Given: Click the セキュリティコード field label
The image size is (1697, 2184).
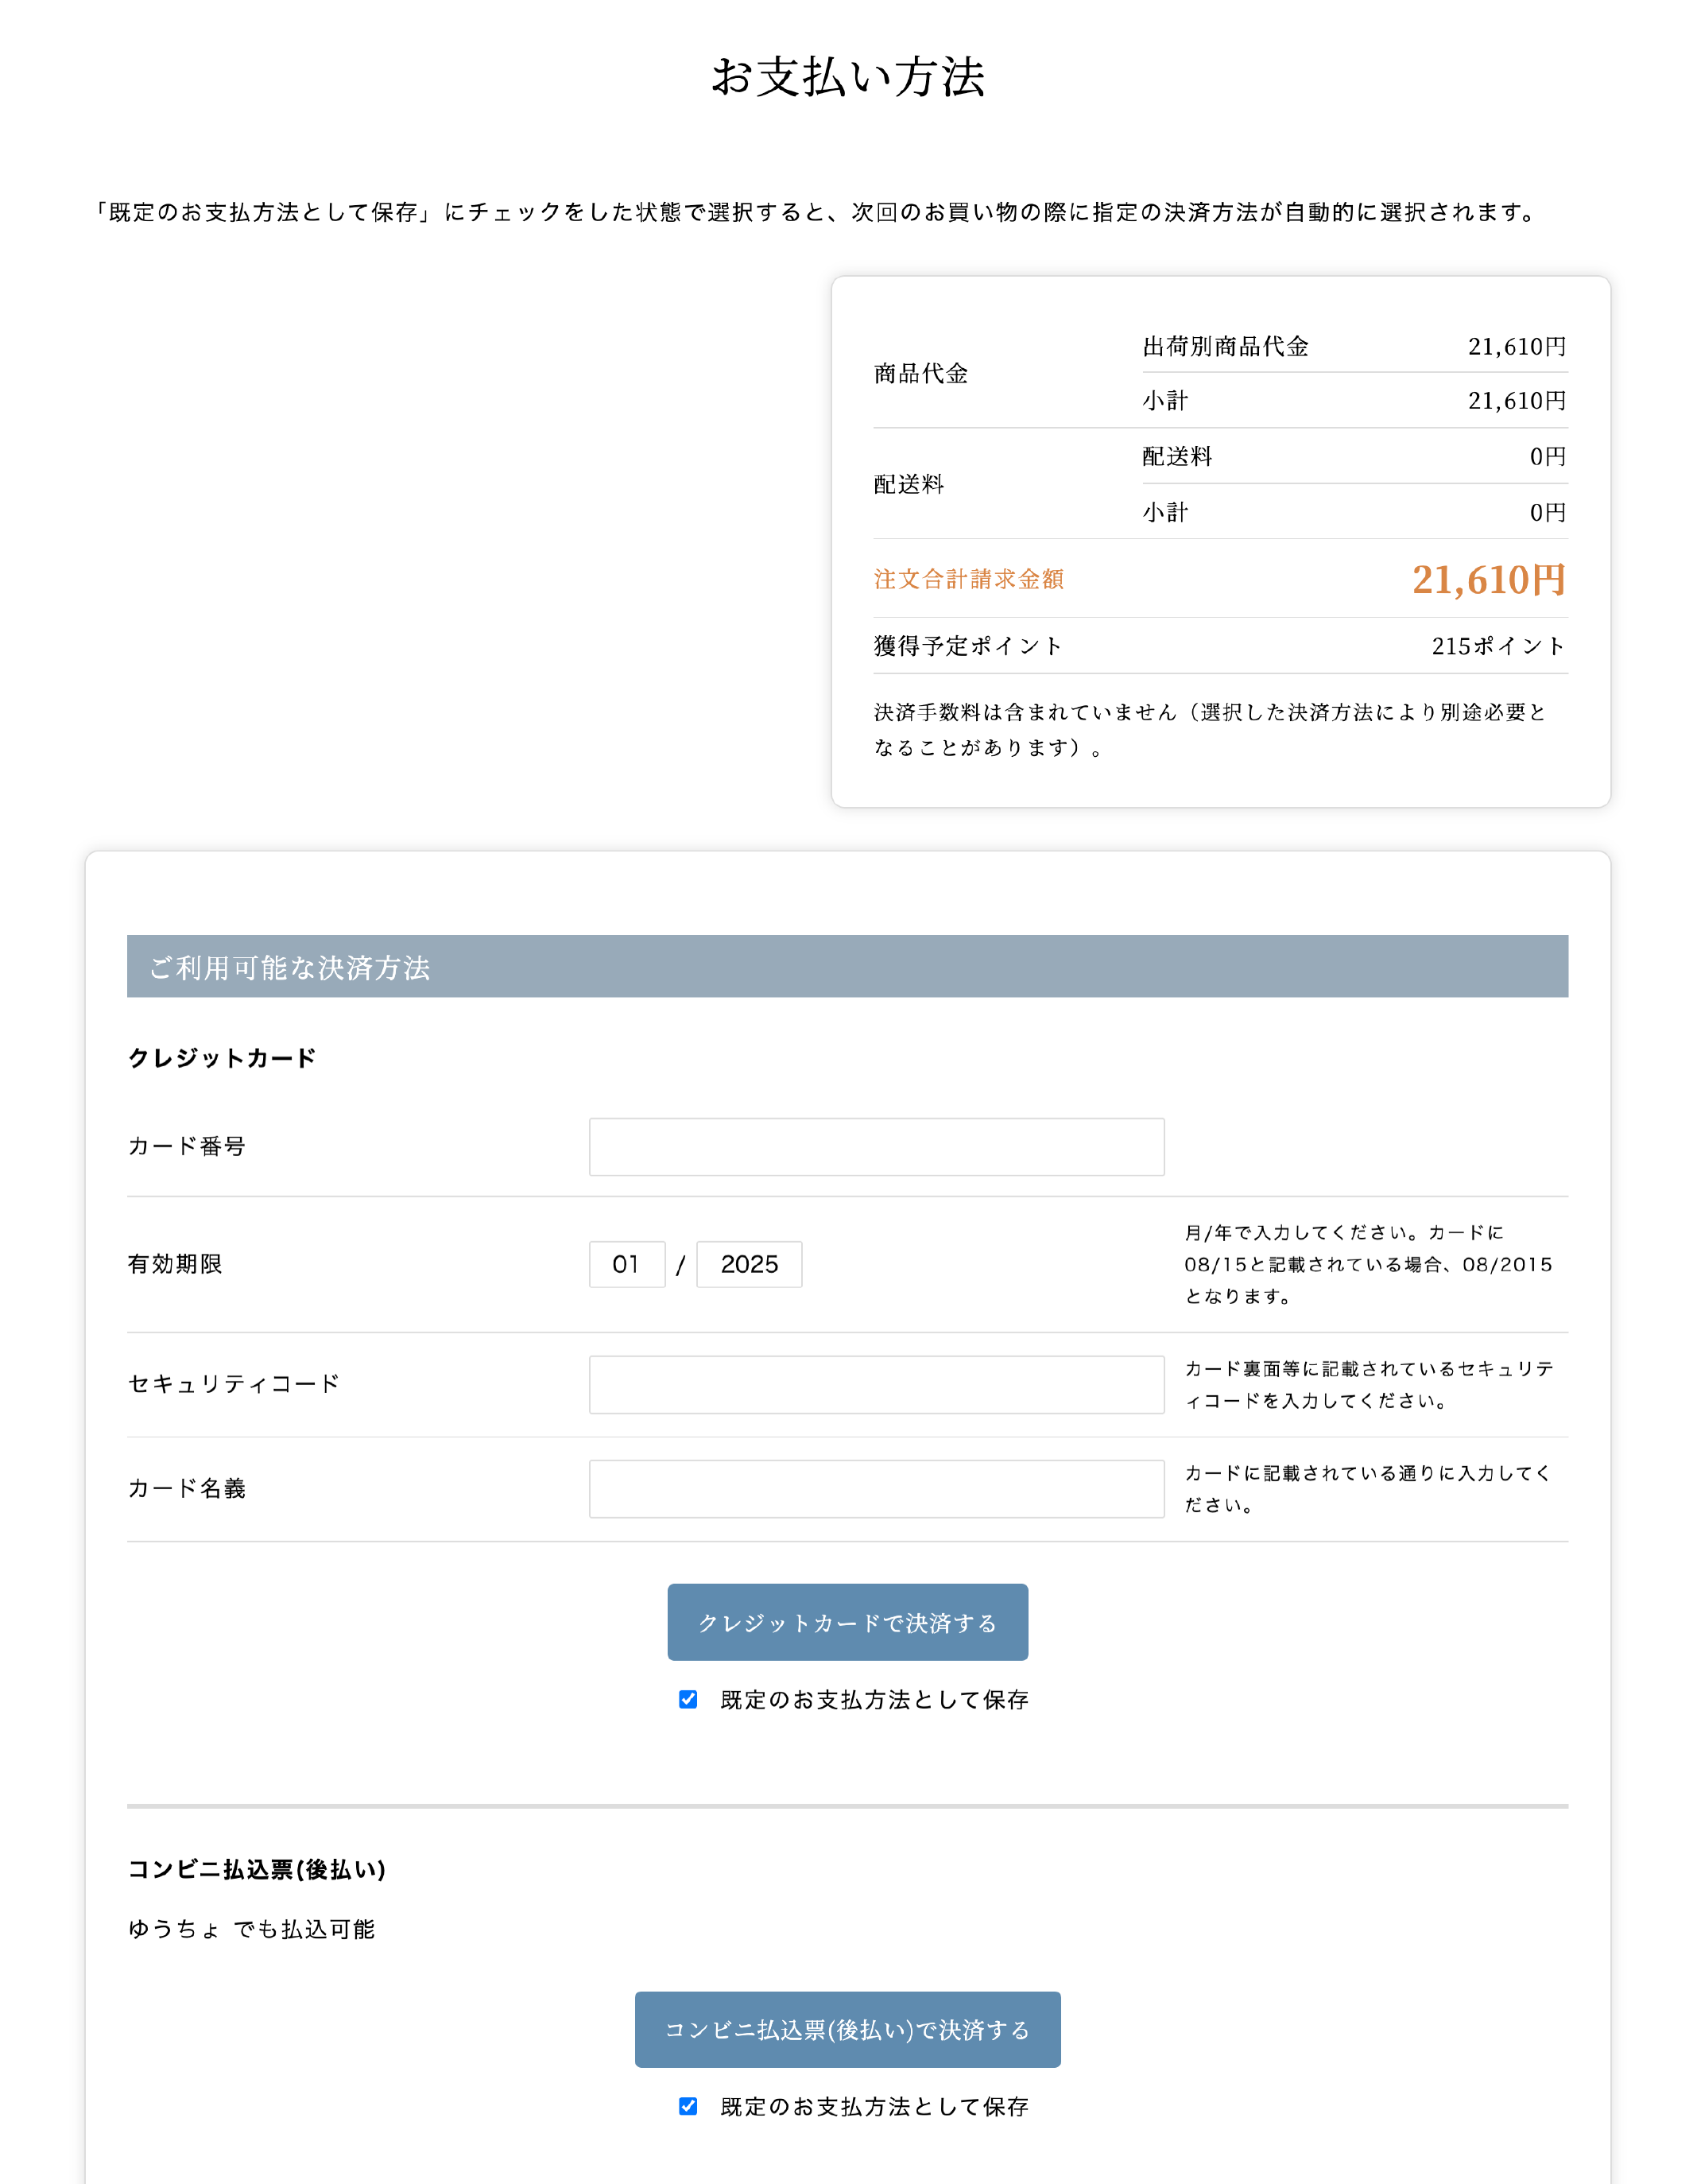Looking at the screenshot, I should click(234, 1384).
